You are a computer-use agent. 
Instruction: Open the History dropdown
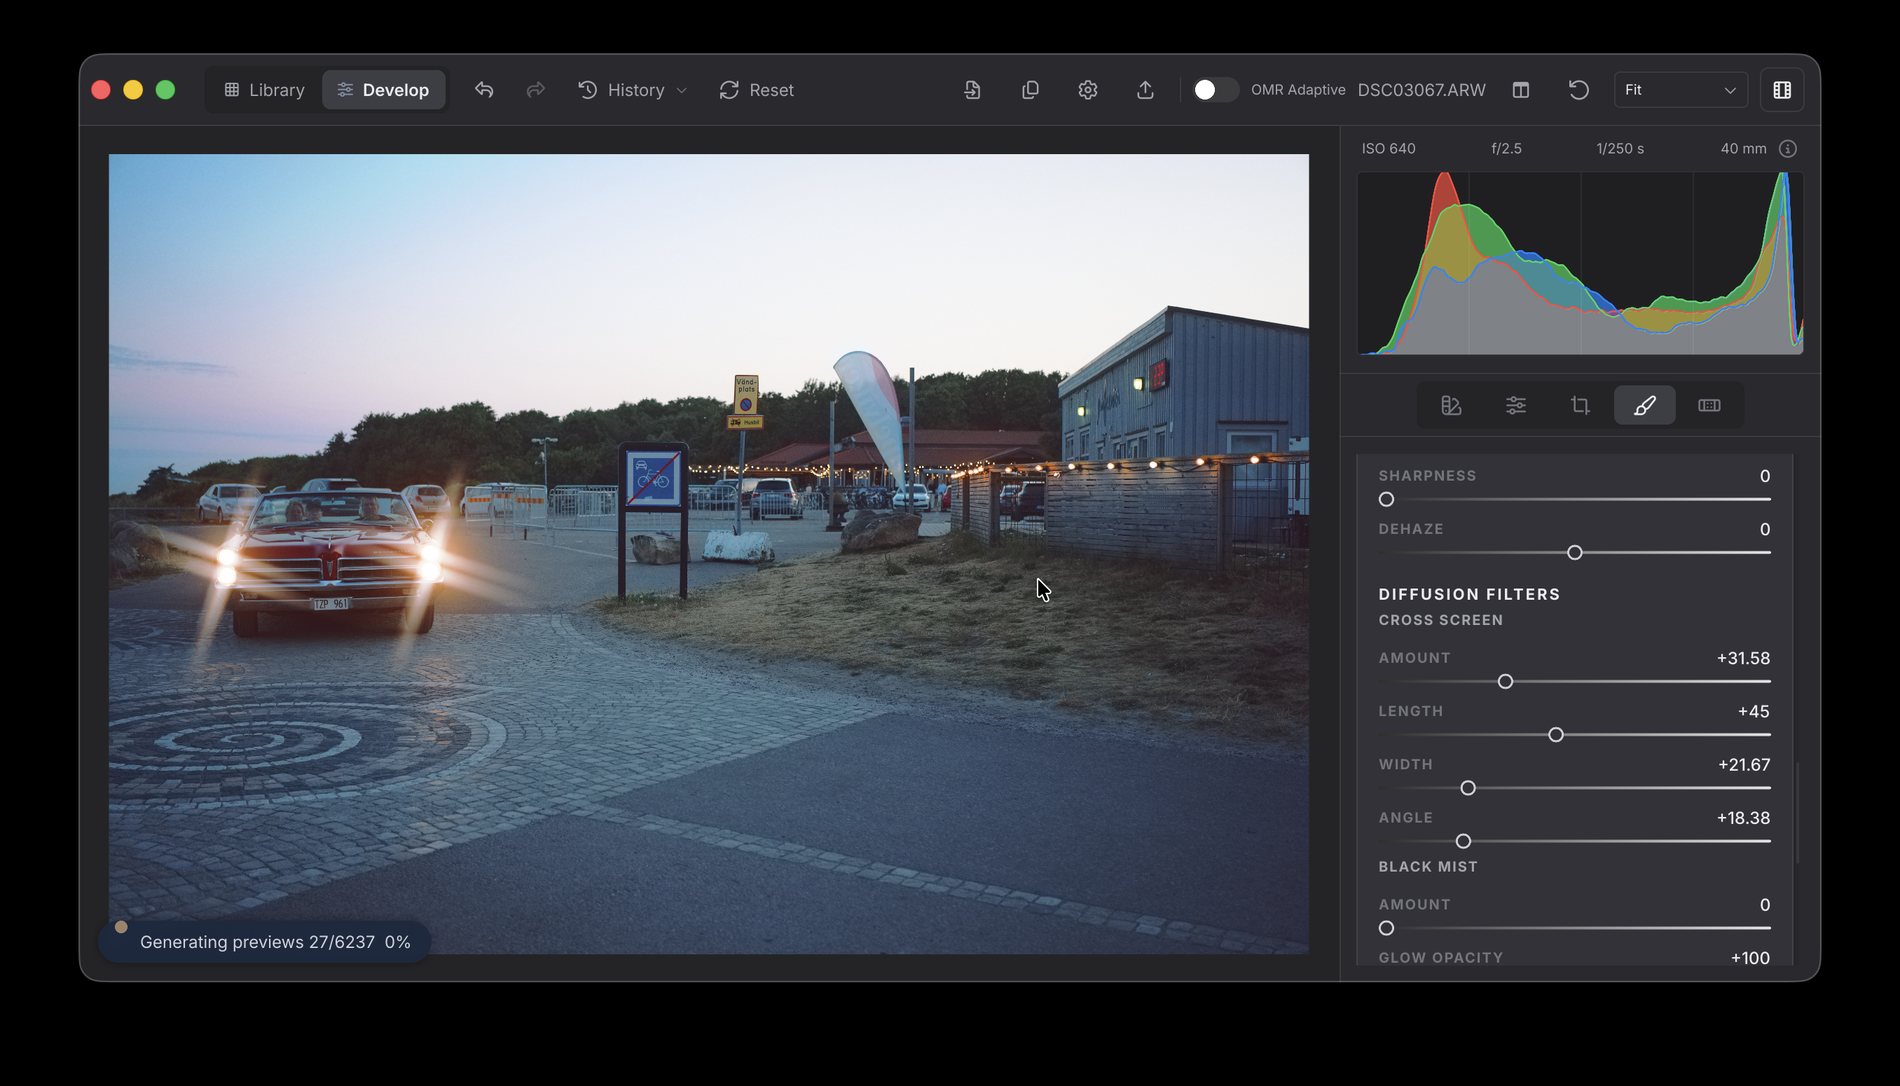(x=633, y=90)
